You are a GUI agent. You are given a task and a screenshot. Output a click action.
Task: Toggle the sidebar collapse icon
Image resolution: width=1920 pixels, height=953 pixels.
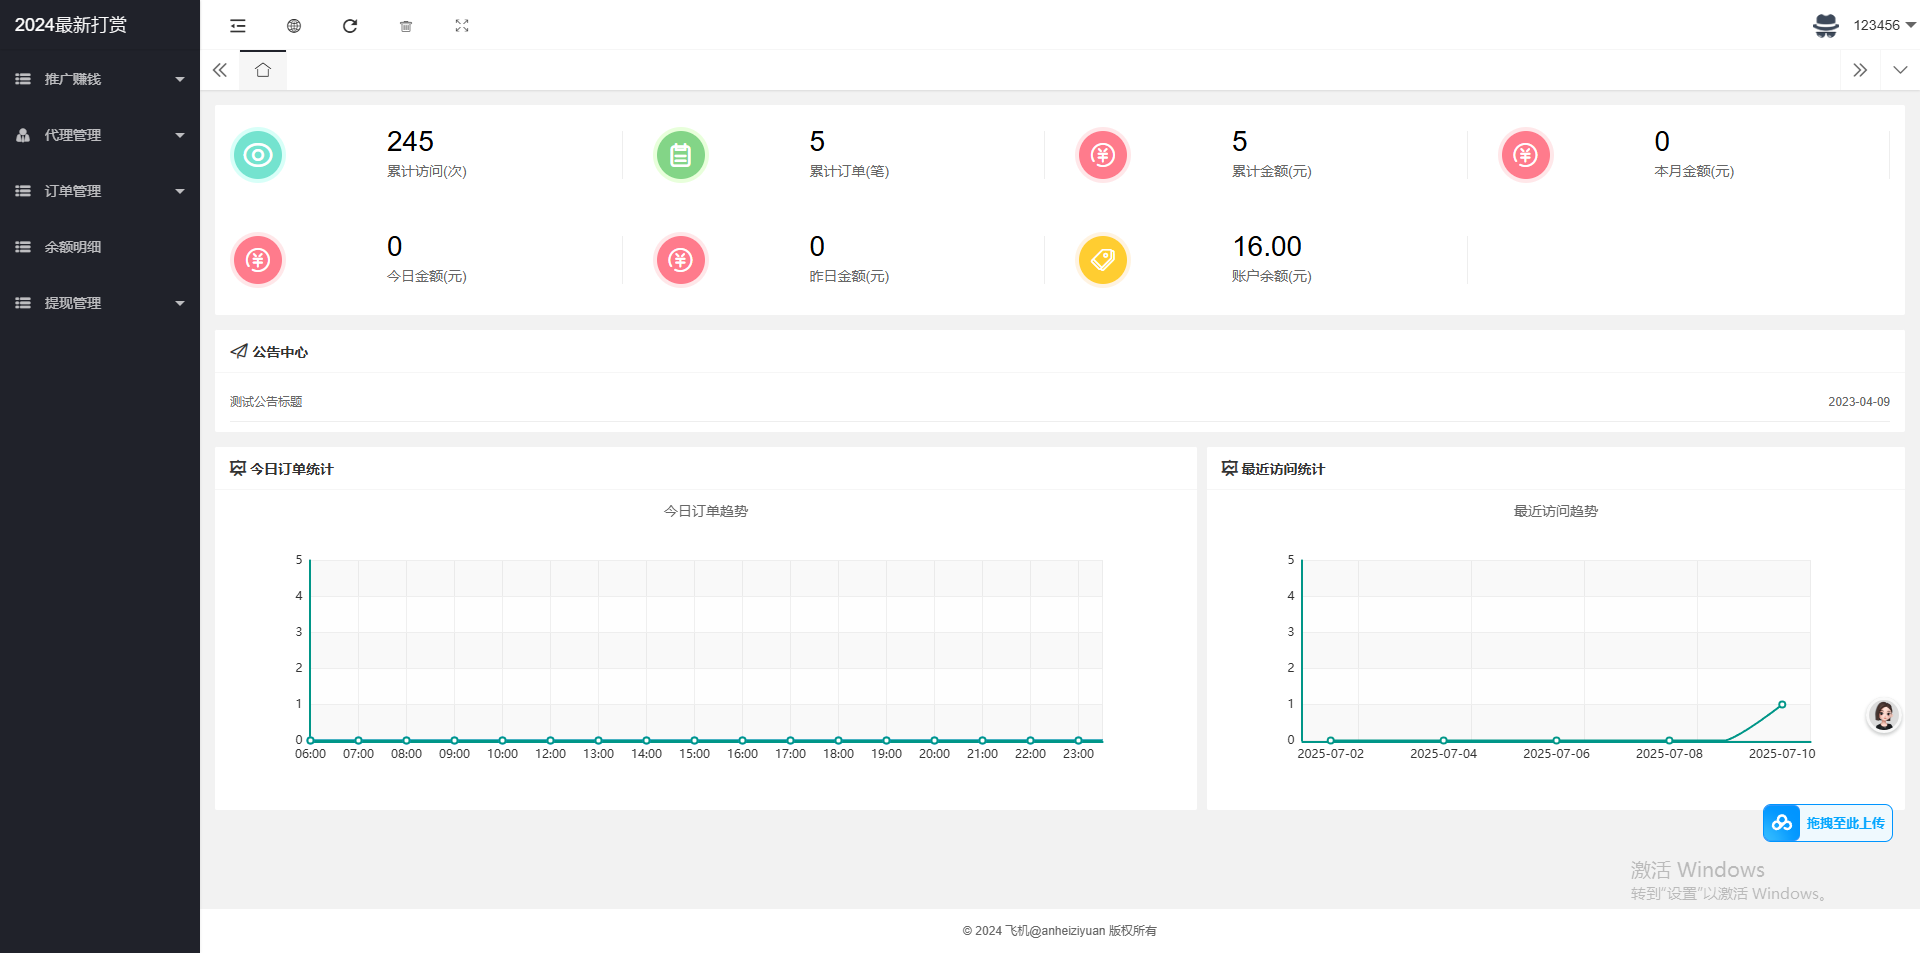click(x=238, y=26)
